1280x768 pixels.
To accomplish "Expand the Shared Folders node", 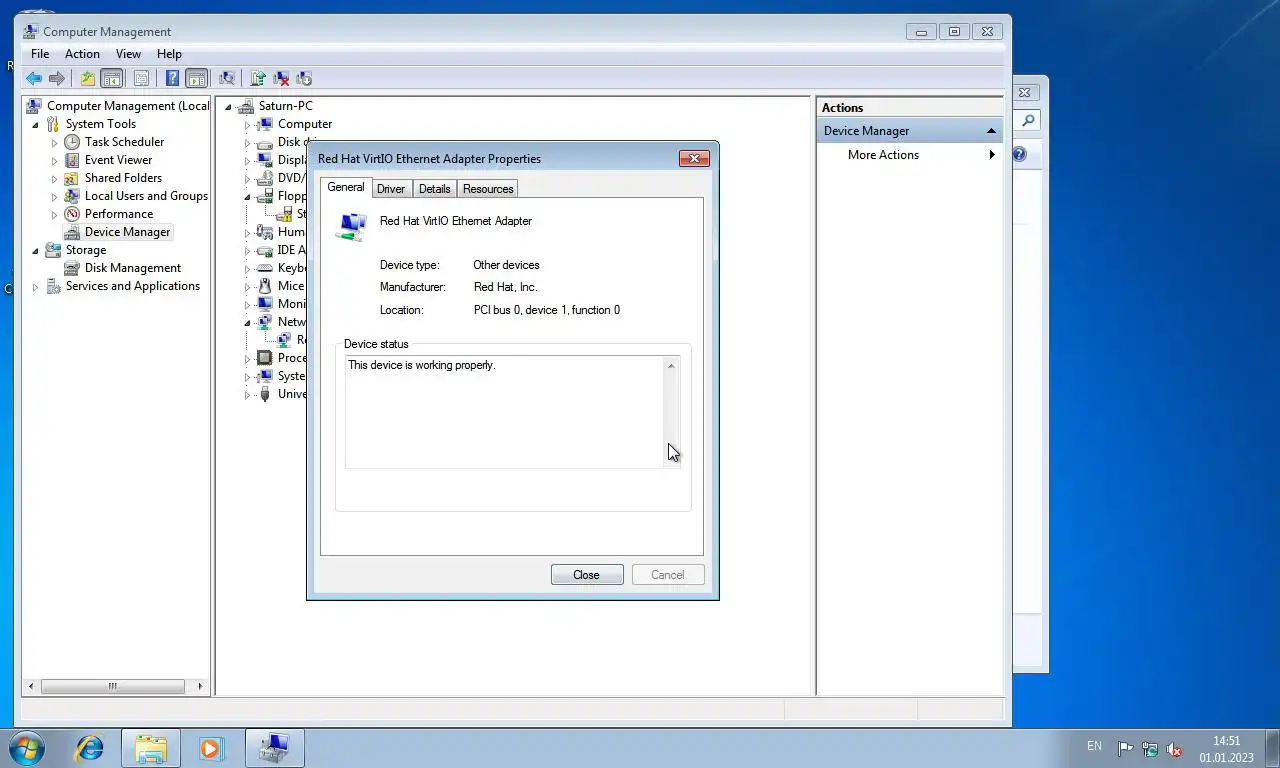I will pos(55,179).
